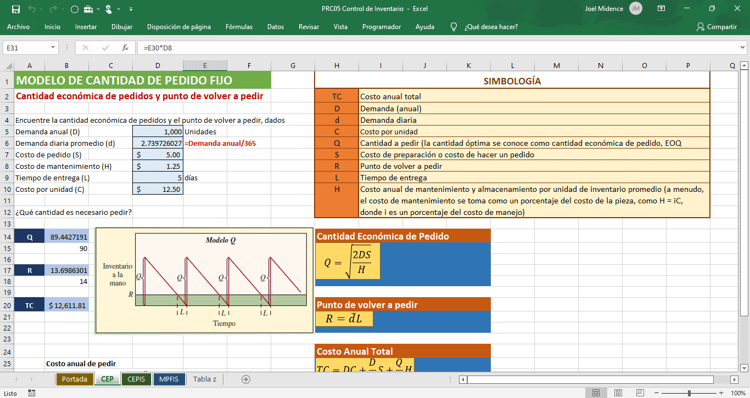Click the lightbulb Tell Me icon
750x398 pixels.
(x=453, y=27)
